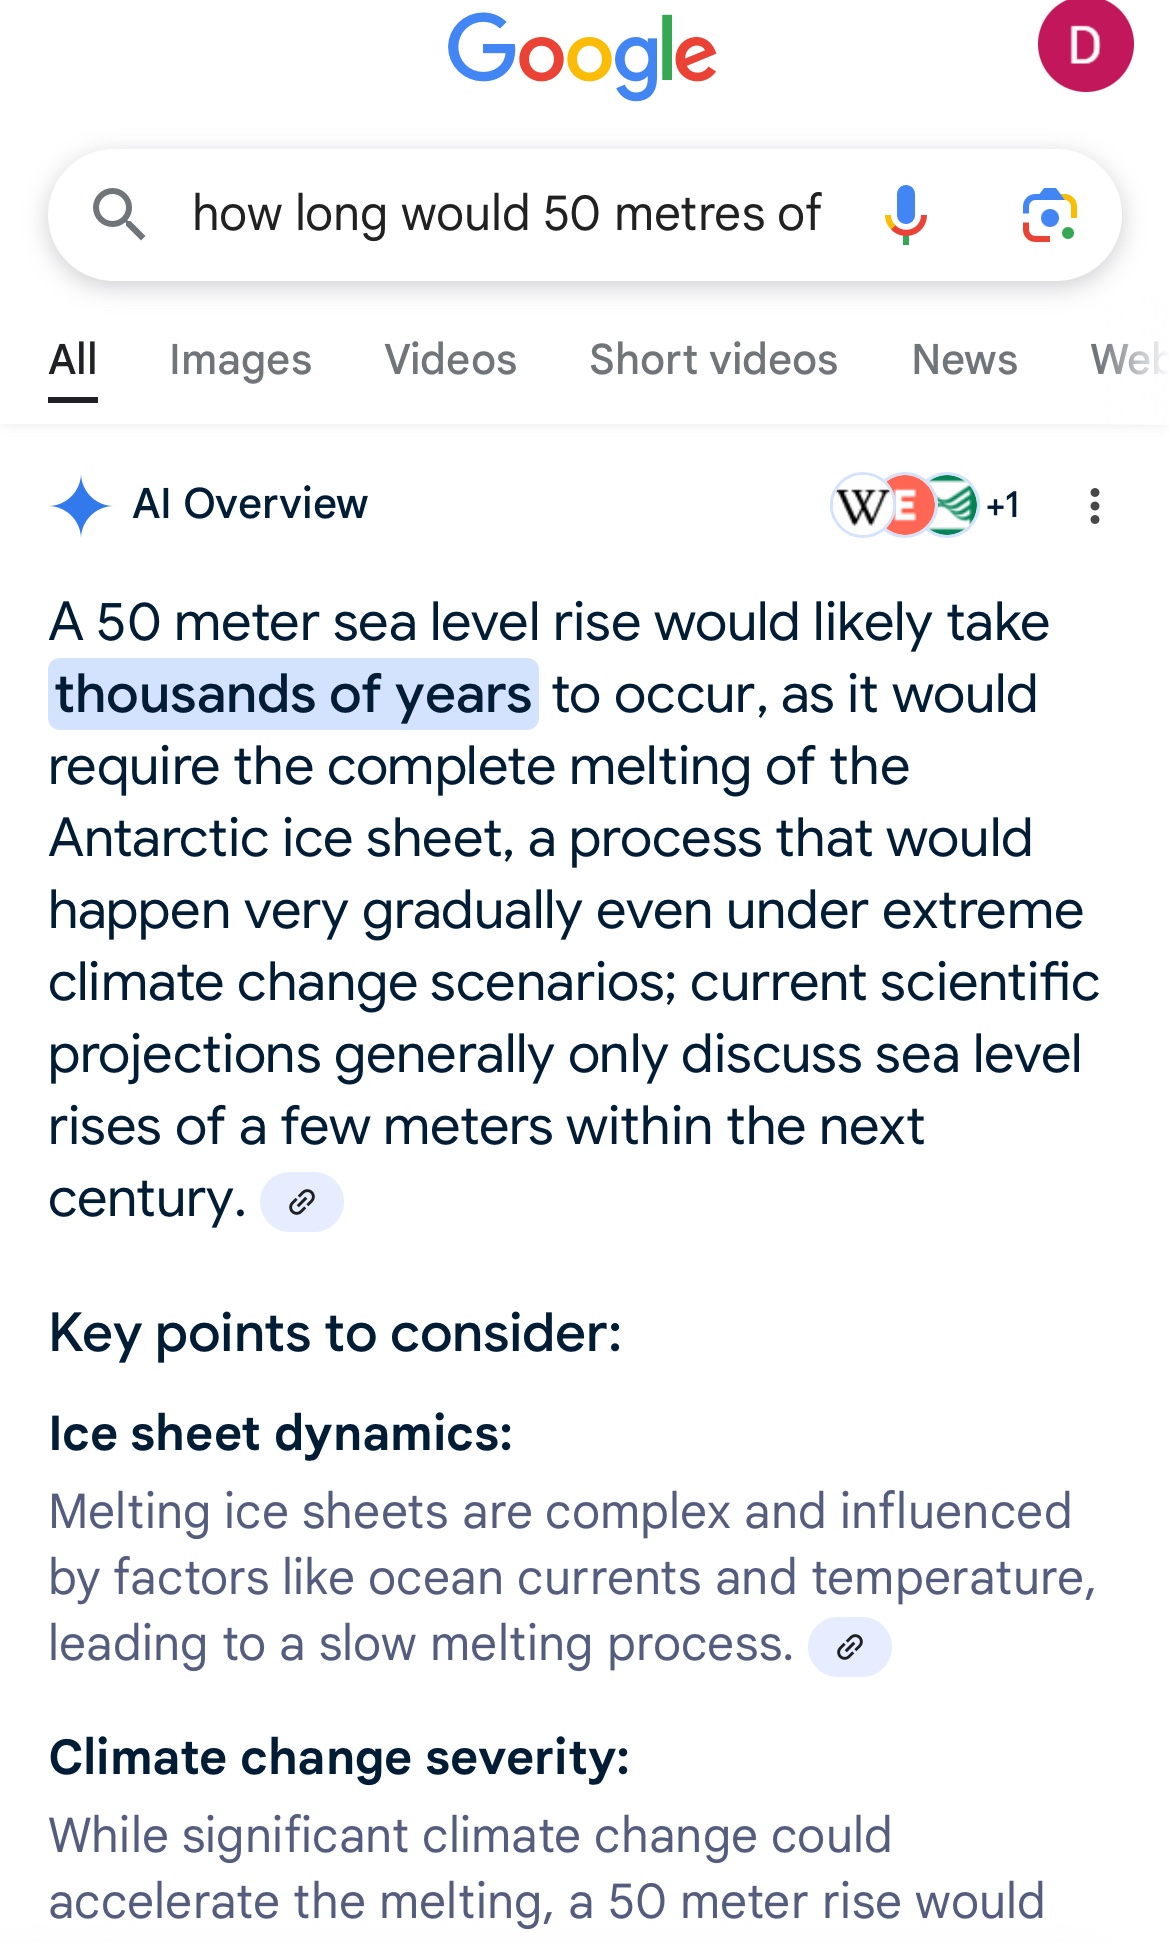Open the account profile avatar
1170x1942 pixels.
tap(1085, 46)
